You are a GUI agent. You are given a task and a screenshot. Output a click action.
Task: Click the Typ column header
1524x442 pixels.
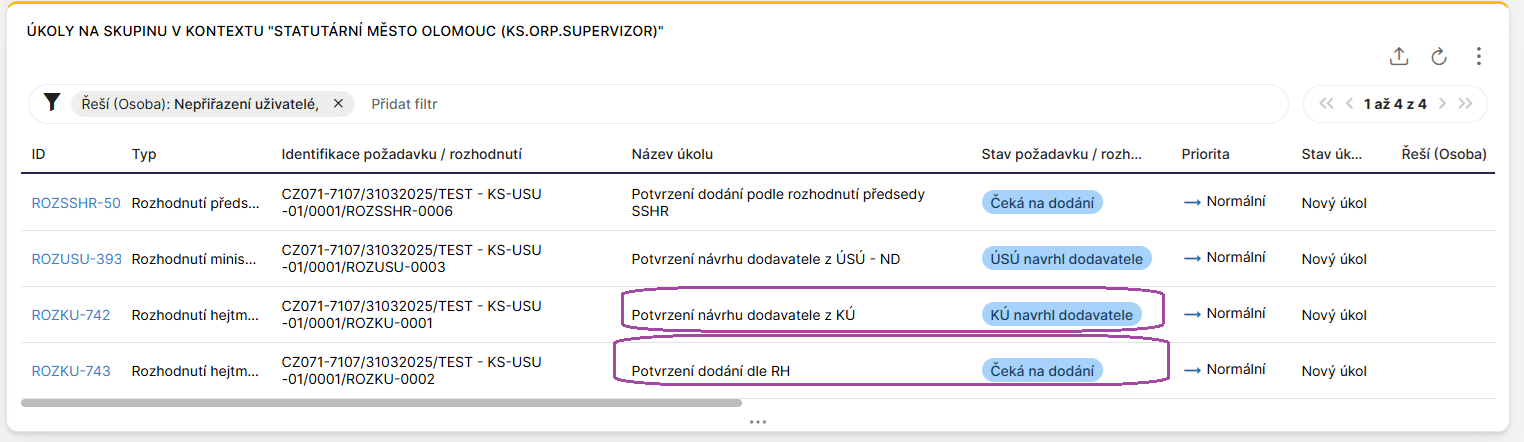[x=144, y=154]
